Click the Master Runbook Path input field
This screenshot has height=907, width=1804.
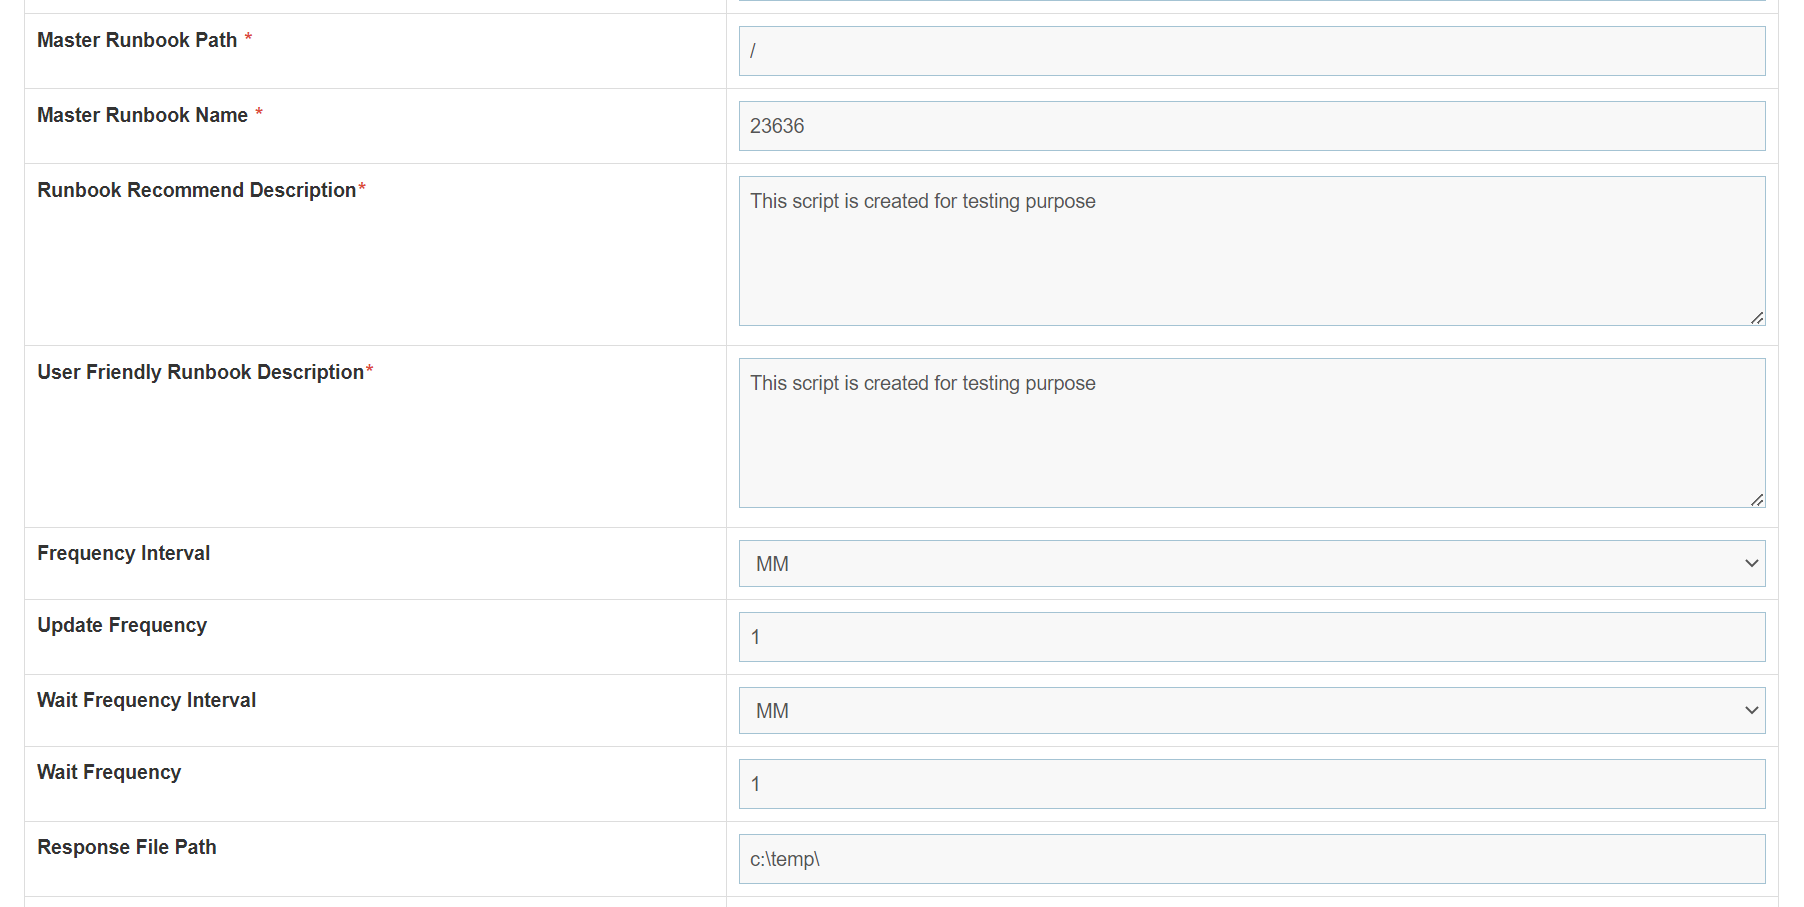tap(1251, 51)
